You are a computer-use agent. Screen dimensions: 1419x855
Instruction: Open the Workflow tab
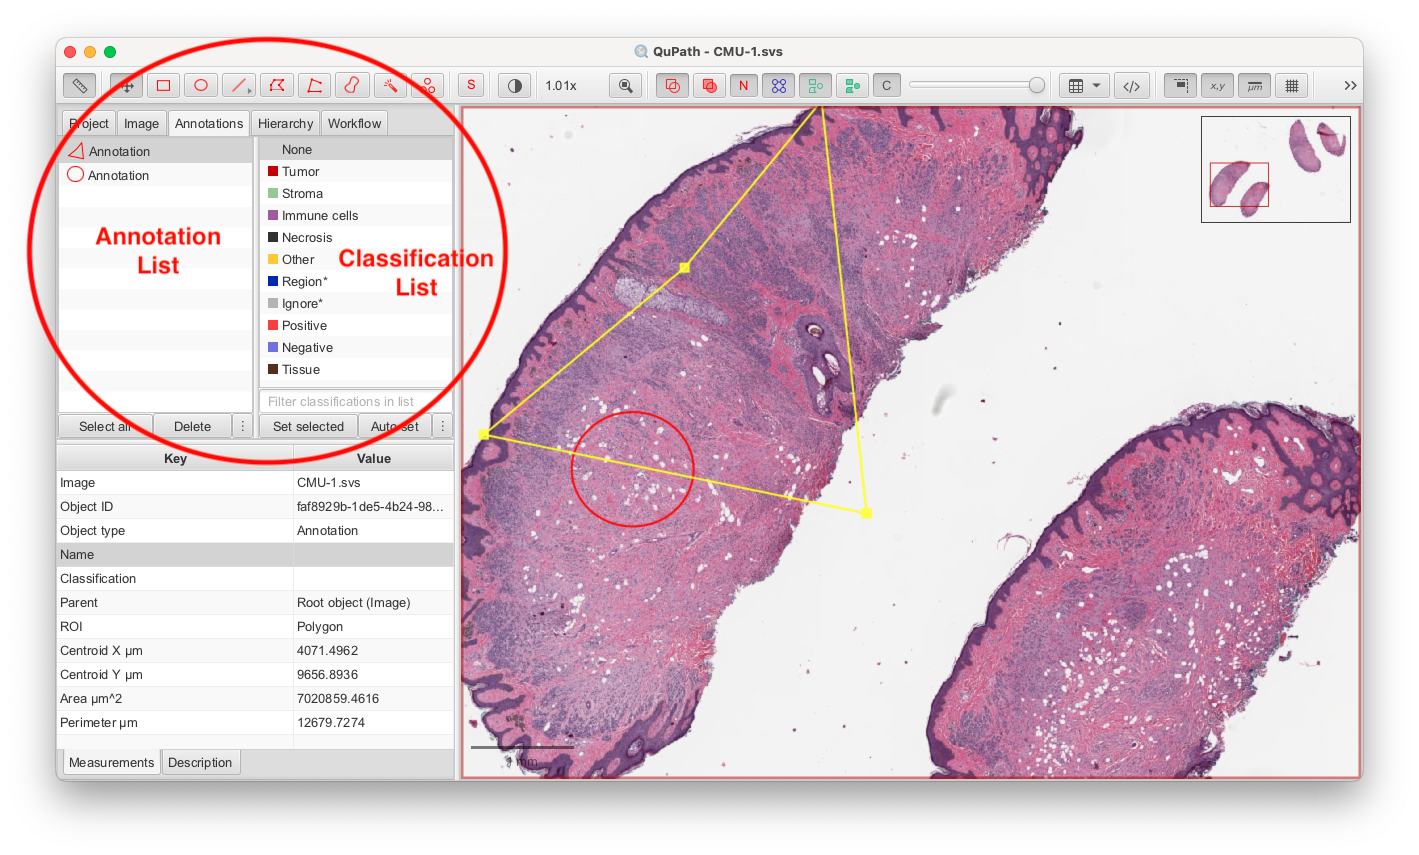(x=354, y=123)
